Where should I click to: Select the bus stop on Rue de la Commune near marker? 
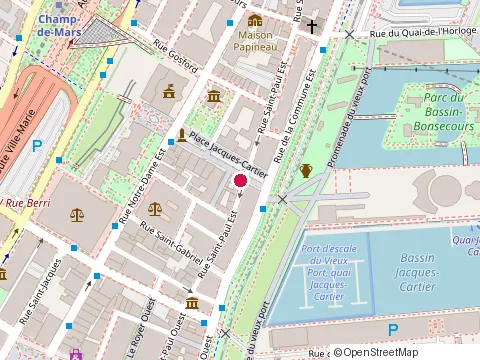tap(263, 209)
